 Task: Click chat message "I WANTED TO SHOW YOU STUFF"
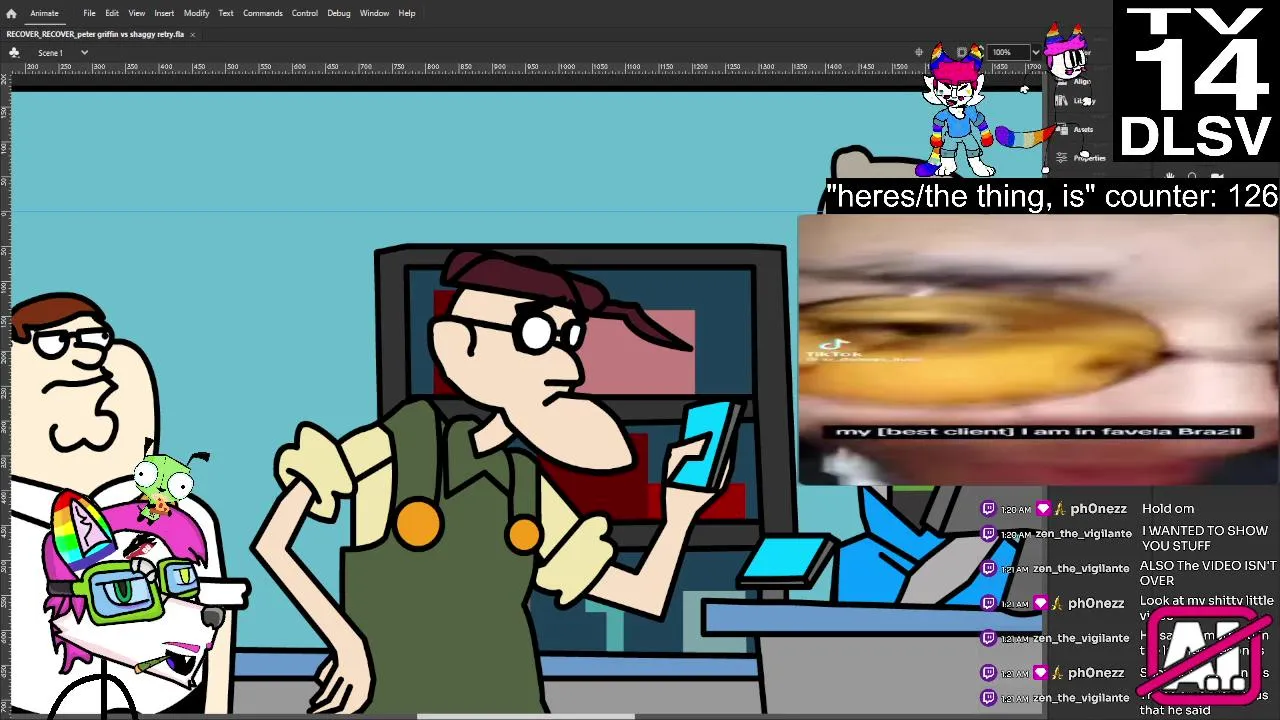[x=1204, y=538]
